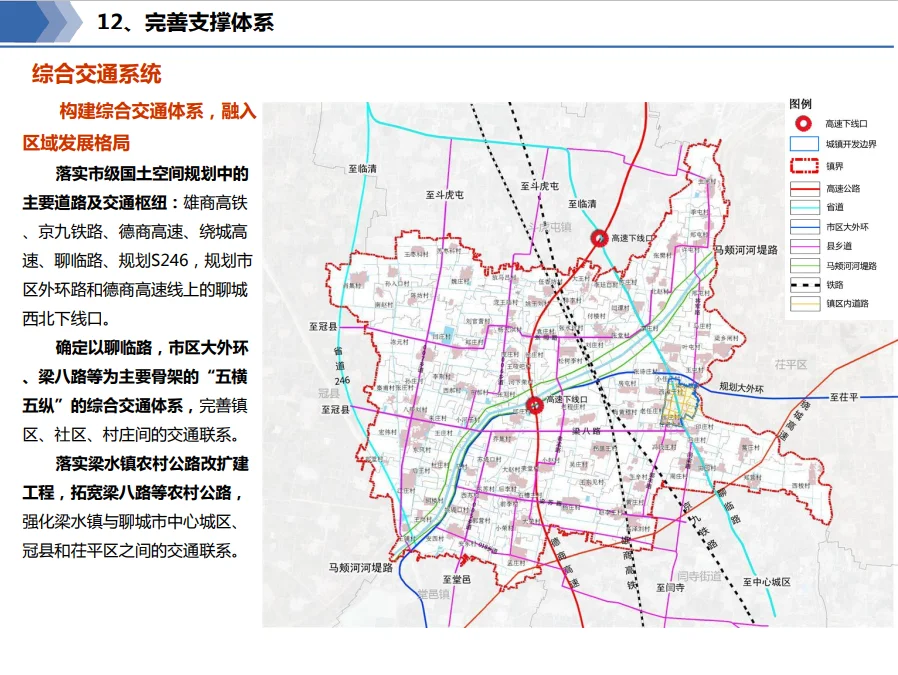Image resolution: width=898 pixels, height=675 pixels.
Task: Select the 铁路 black dashed legend symbol
Action: click(803, 284)
